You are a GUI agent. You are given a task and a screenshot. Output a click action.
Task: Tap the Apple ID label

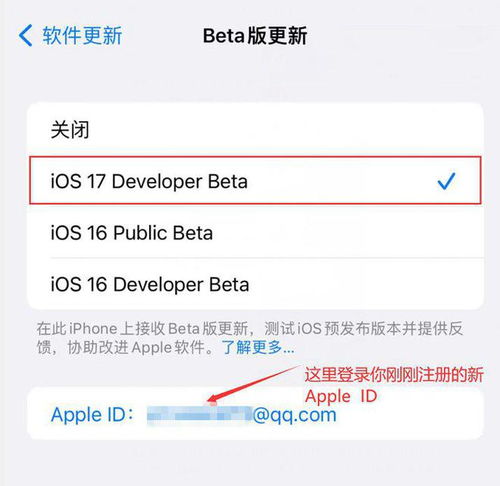coord(92,415)
